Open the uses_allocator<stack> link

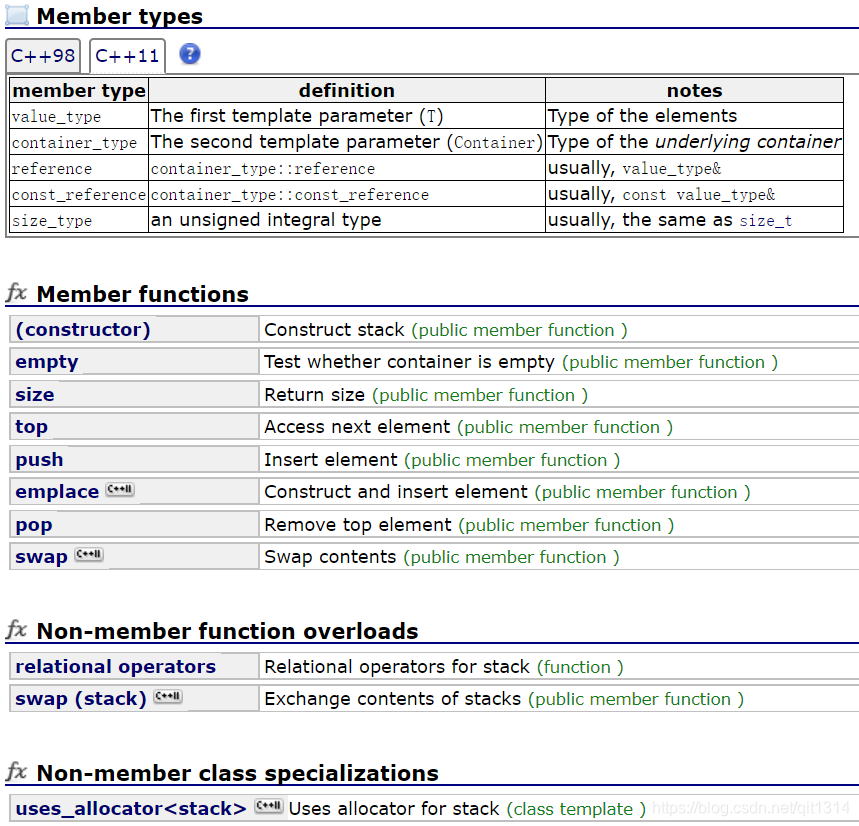click(131, 809)
